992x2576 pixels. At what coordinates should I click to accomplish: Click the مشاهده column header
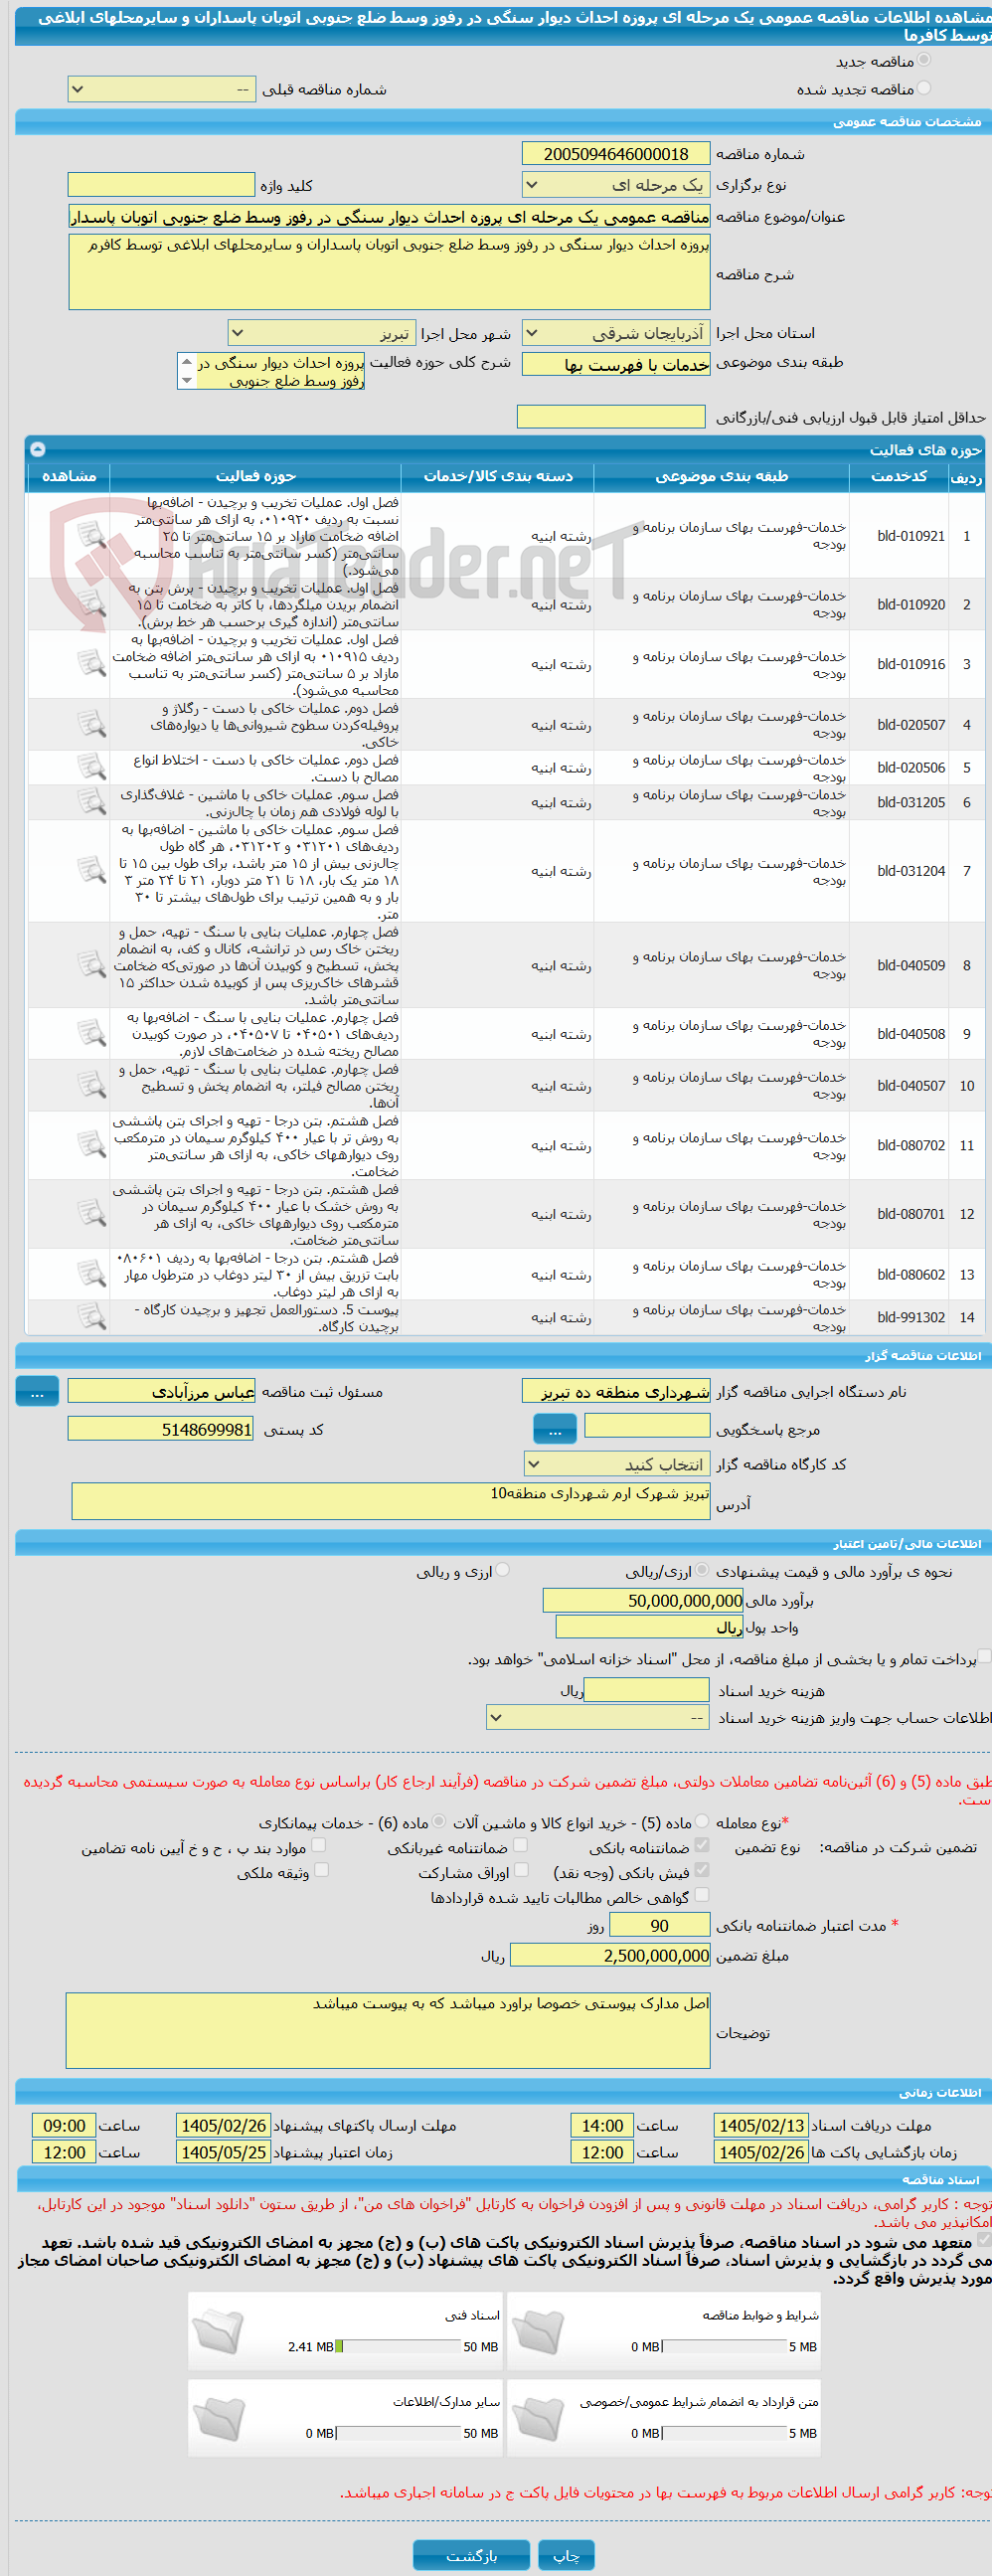coord(69,476)
